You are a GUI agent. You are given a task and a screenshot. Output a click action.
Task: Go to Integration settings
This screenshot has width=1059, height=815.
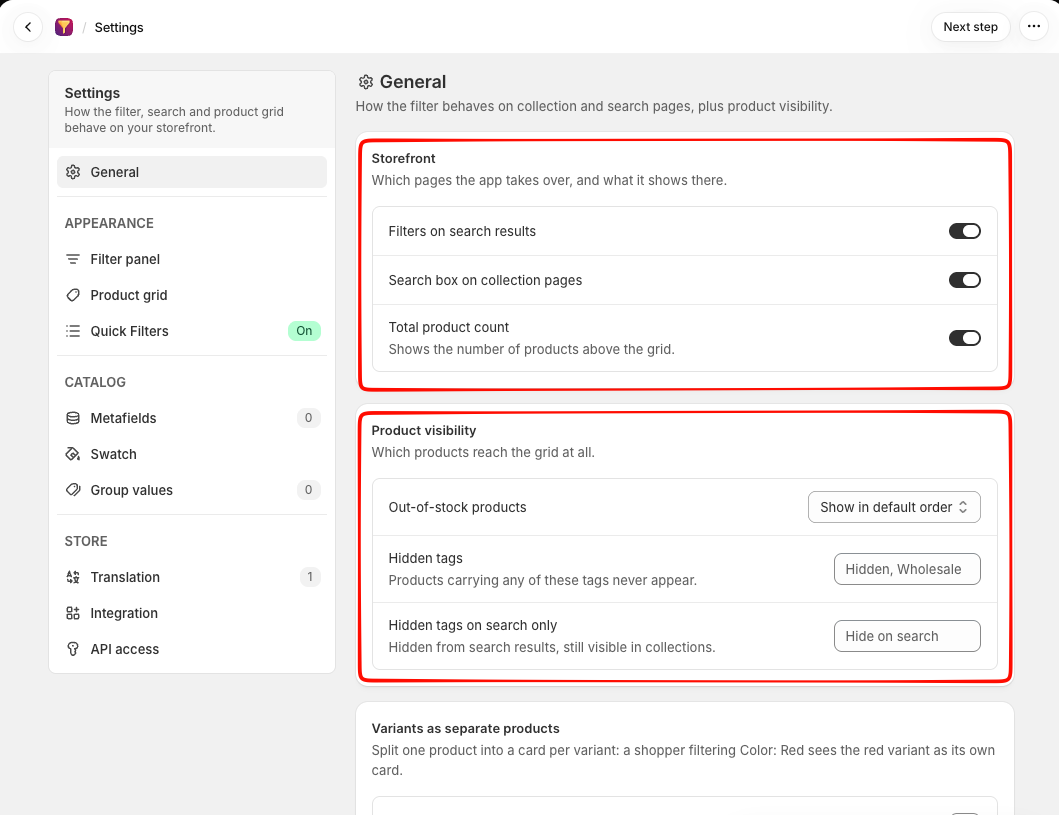192,613
